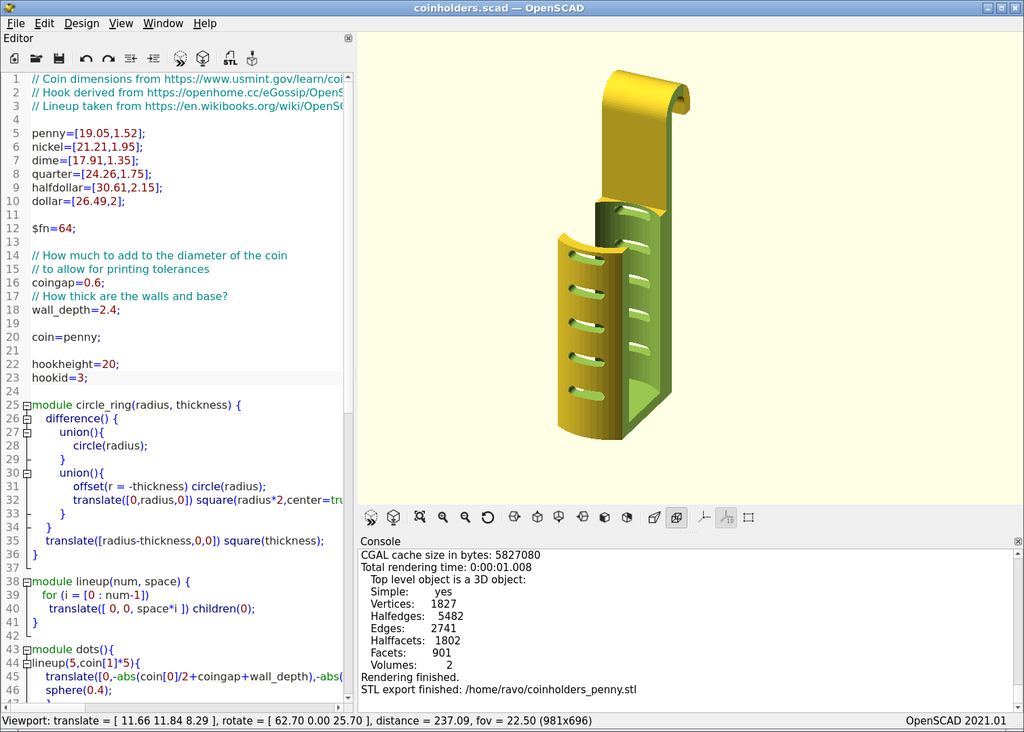Collapse the circle_ring module fold marker
This screenshot has width=1024, height=732.
(27, 406)
